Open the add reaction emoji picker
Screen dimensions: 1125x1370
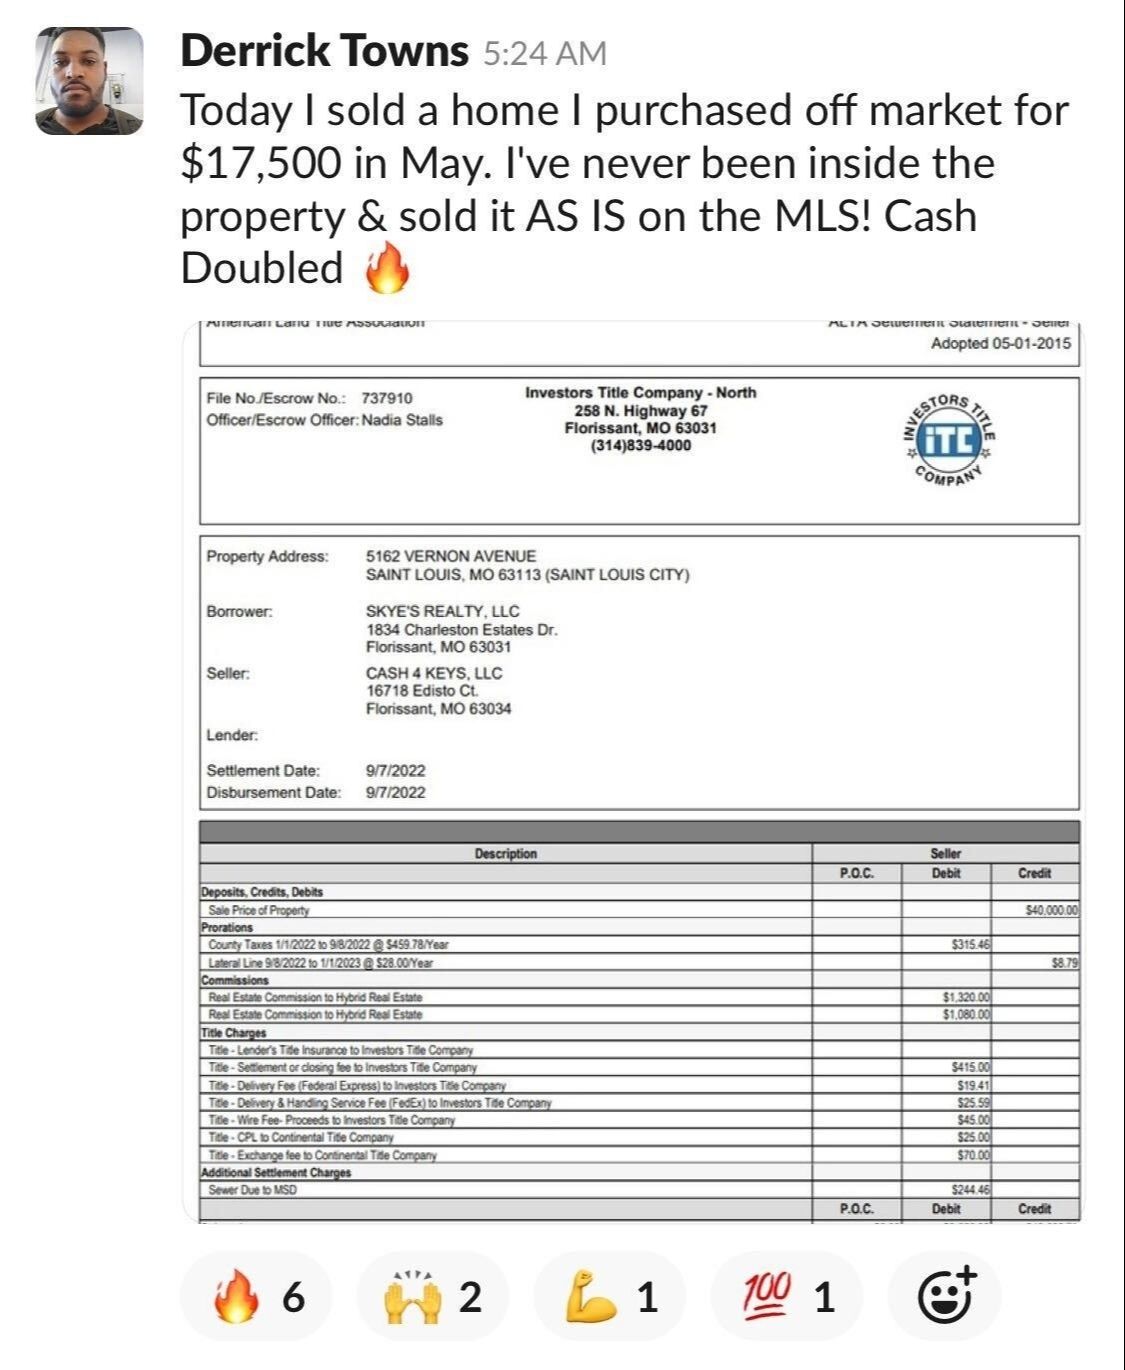pos(946,1297)
